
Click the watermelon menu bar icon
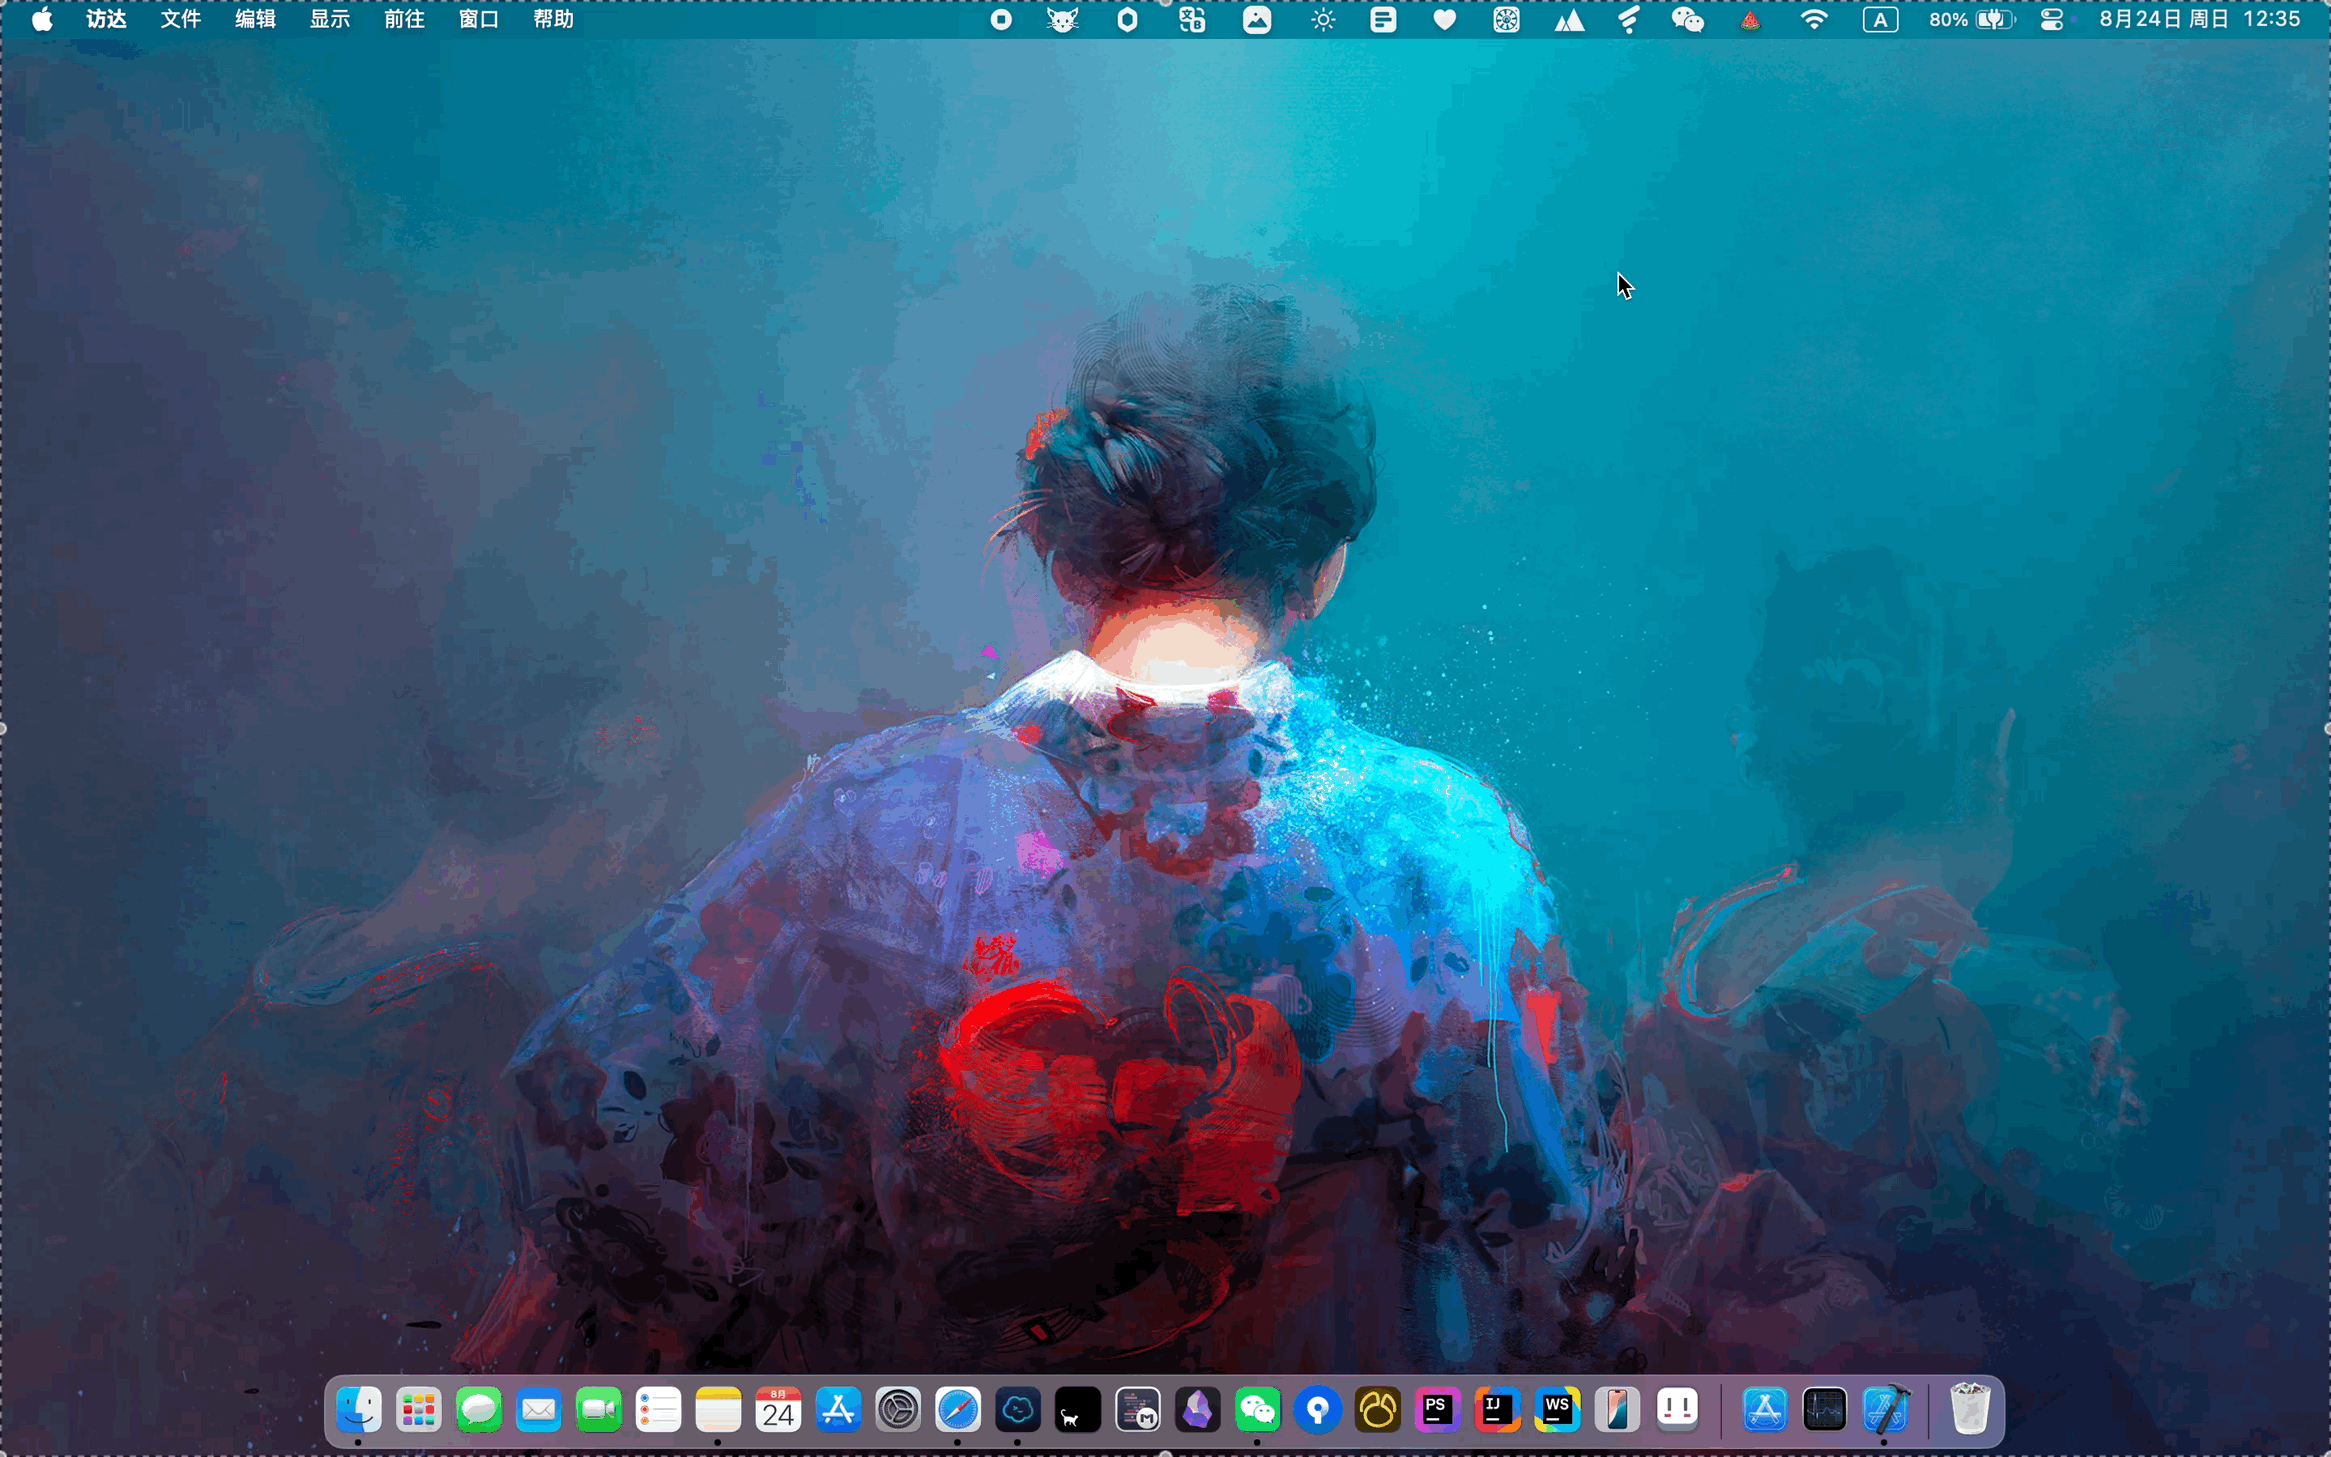[1750, 20]
